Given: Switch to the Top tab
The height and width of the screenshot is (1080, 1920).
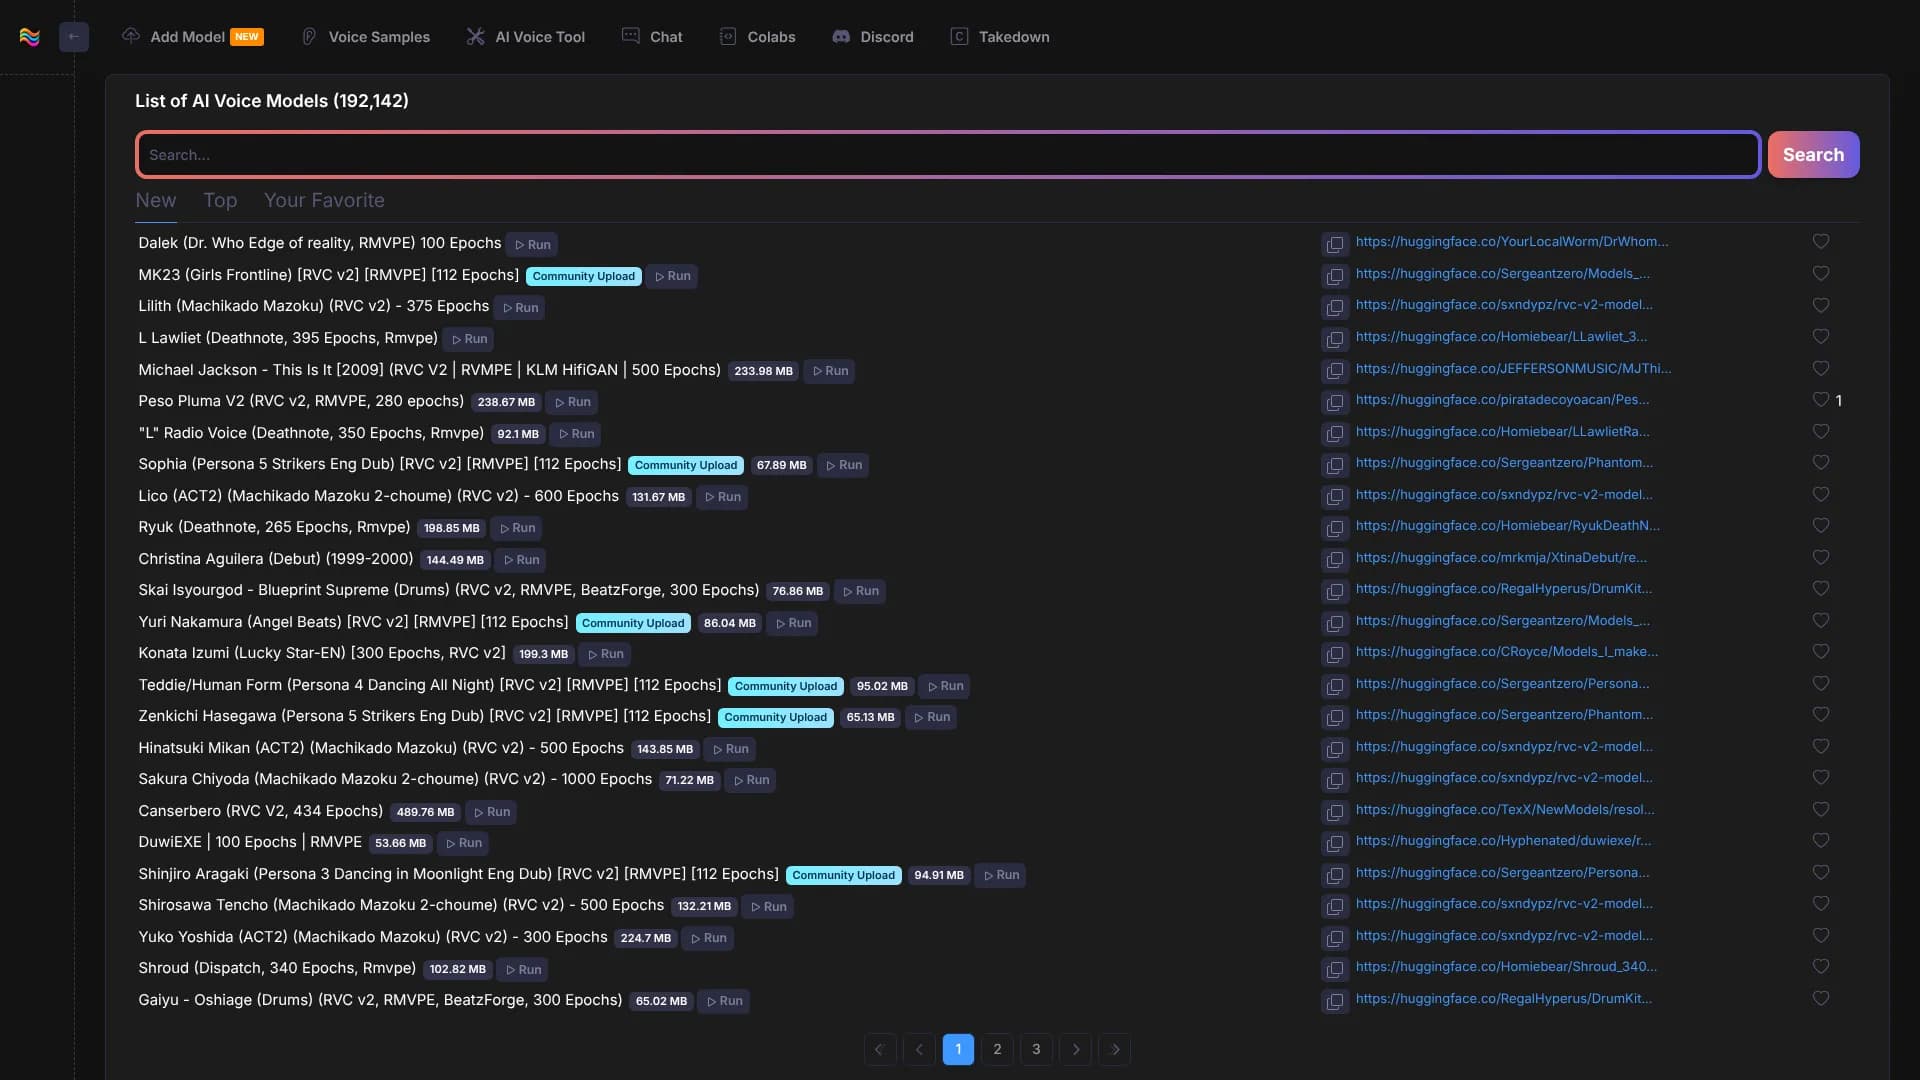Looking at the screenshot, I should (x=220, y=201).
